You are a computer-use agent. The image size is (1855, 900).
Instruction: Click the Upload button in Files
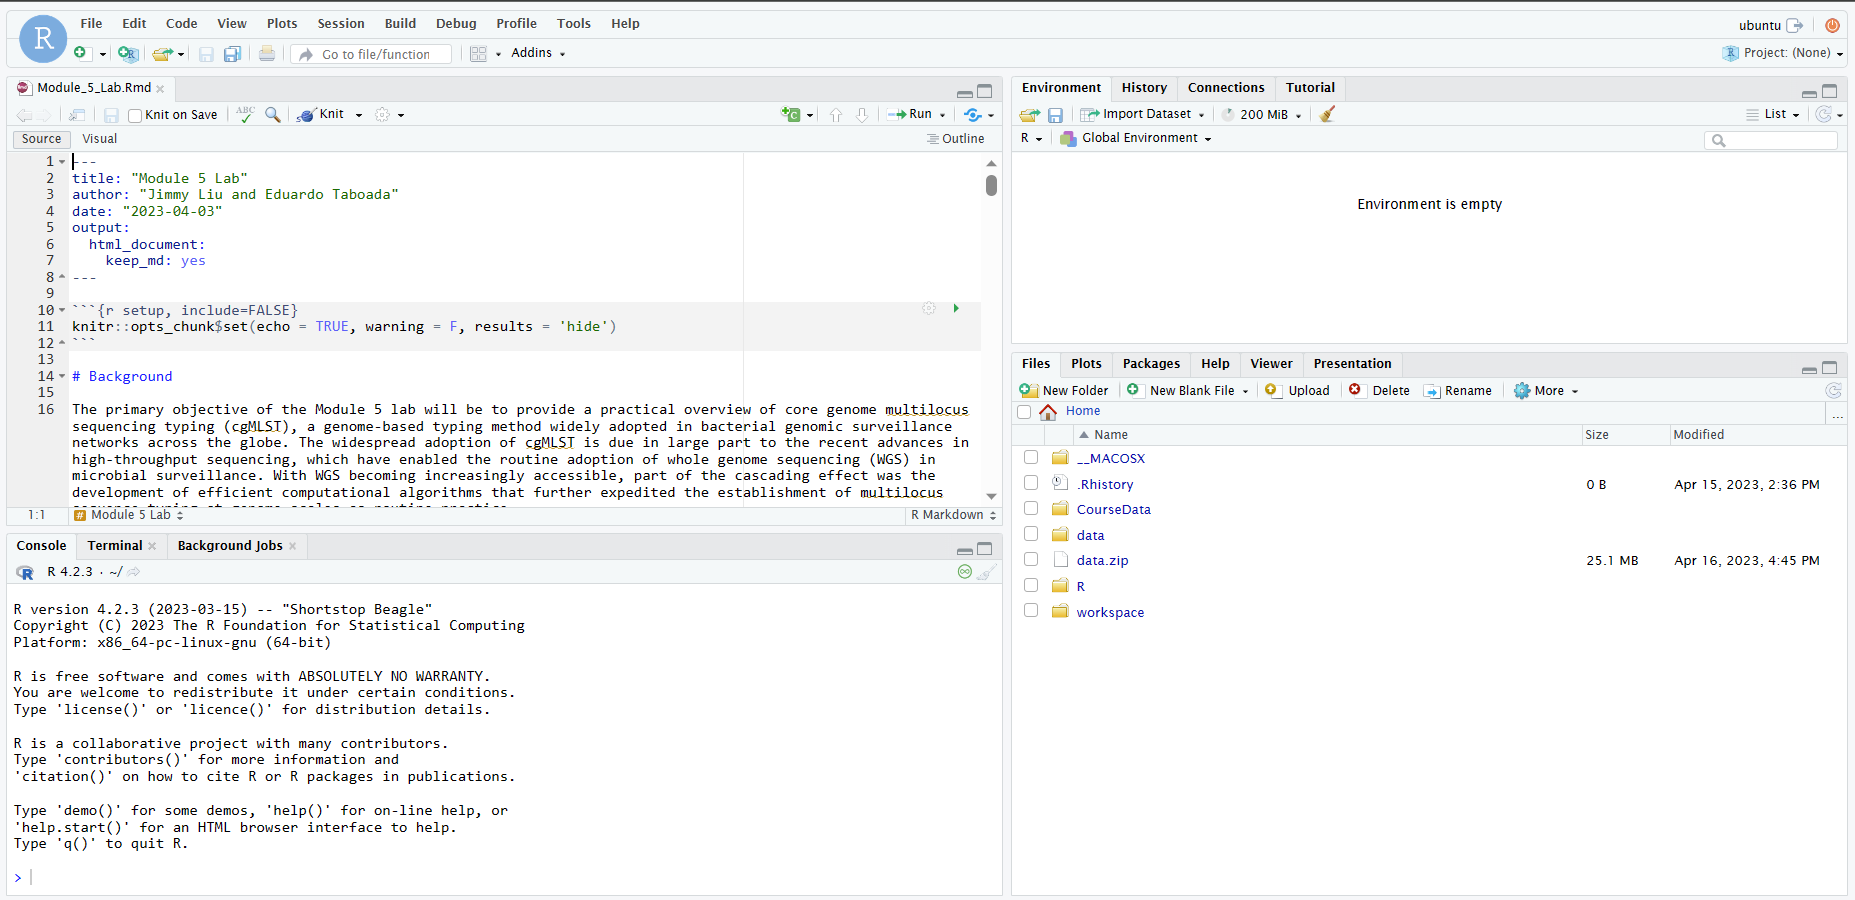[1297, 391]
